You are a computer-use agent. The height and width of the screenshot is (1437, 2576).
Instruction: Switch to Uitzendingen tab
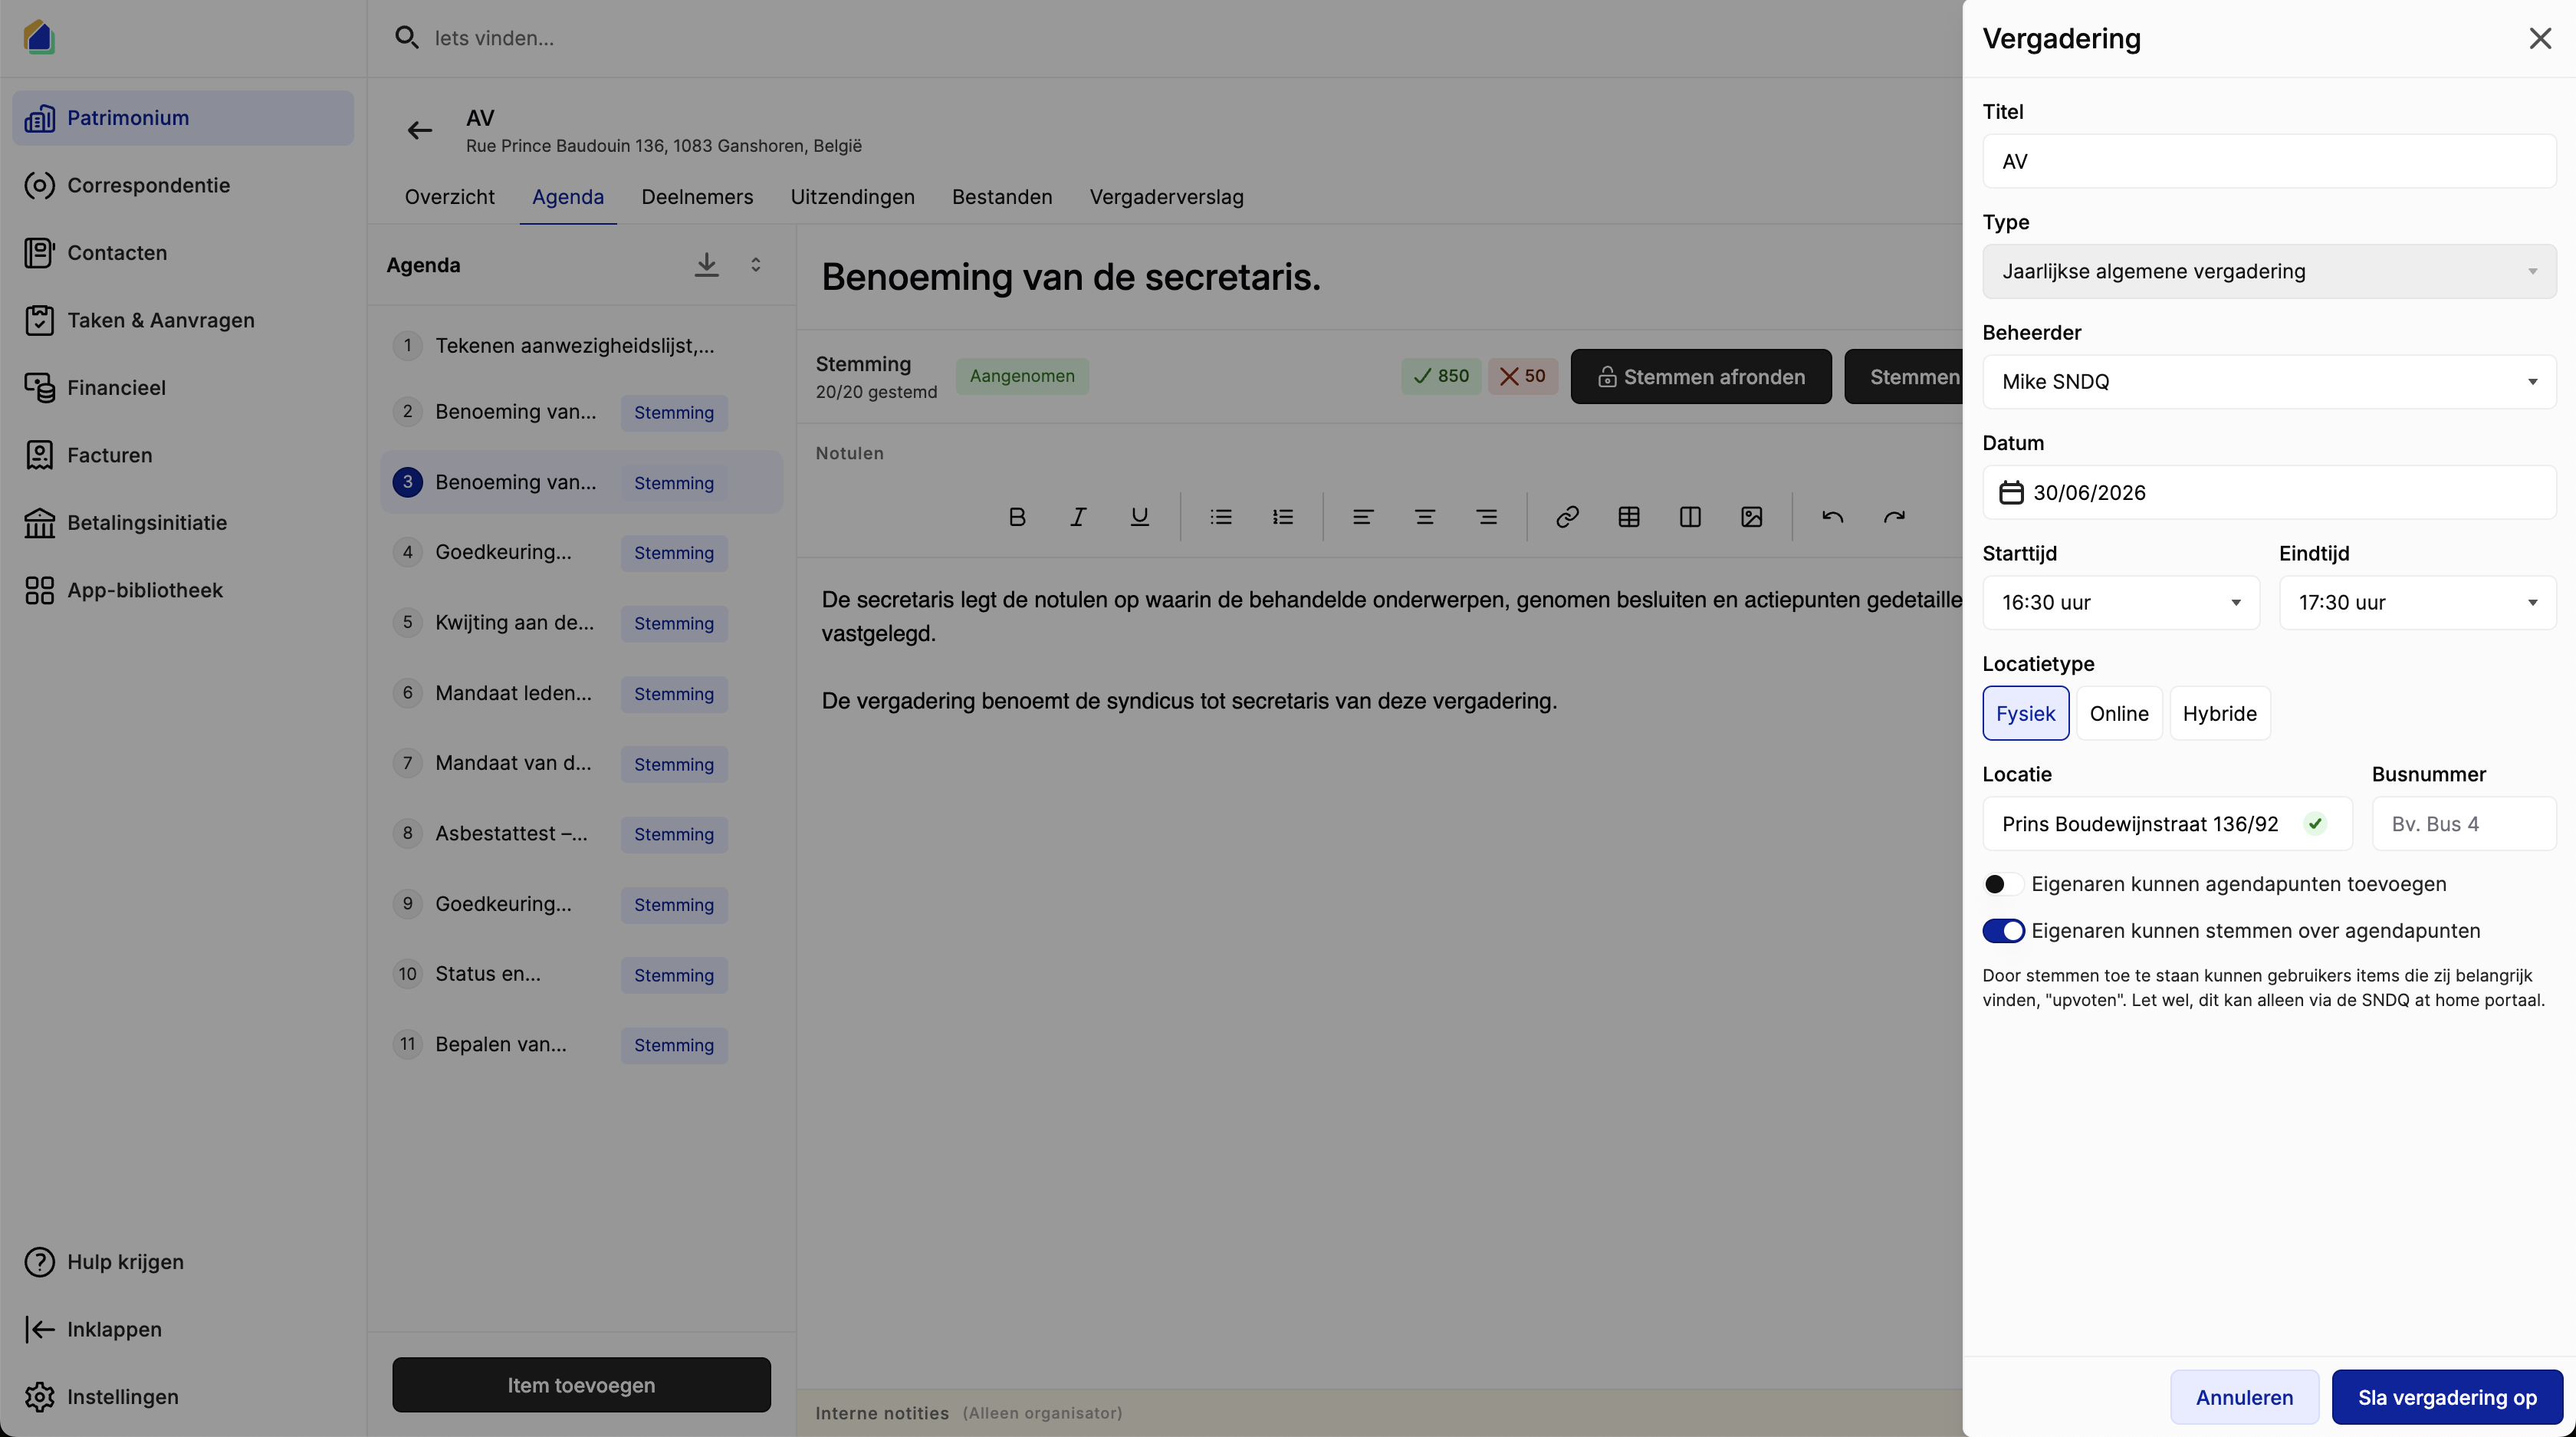click(x=852, y=197)
